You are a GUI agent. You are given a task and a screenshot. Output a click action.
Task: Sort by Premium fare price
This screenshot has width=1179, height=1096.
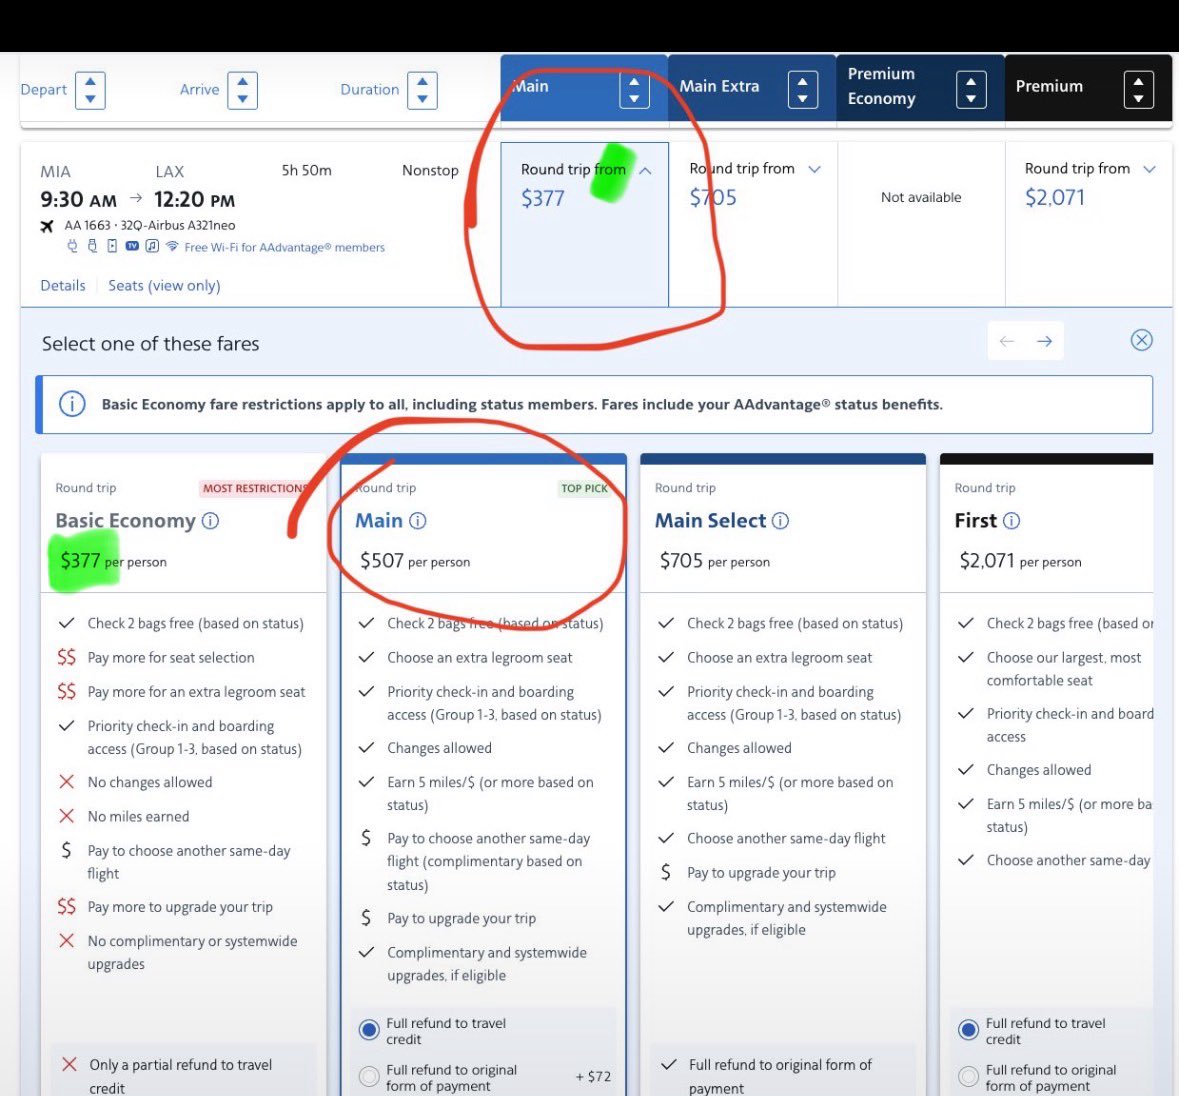pyautogui.click(x=1138, y=90)
